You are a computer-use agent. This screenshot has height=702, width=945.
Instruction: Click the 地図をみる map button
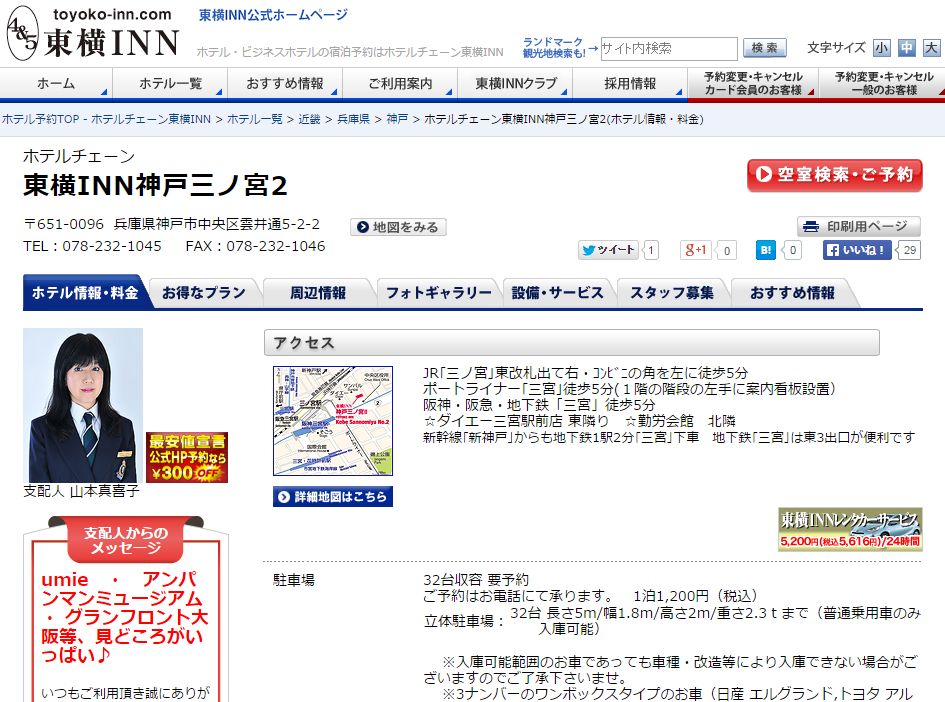[x=398, y=227]
